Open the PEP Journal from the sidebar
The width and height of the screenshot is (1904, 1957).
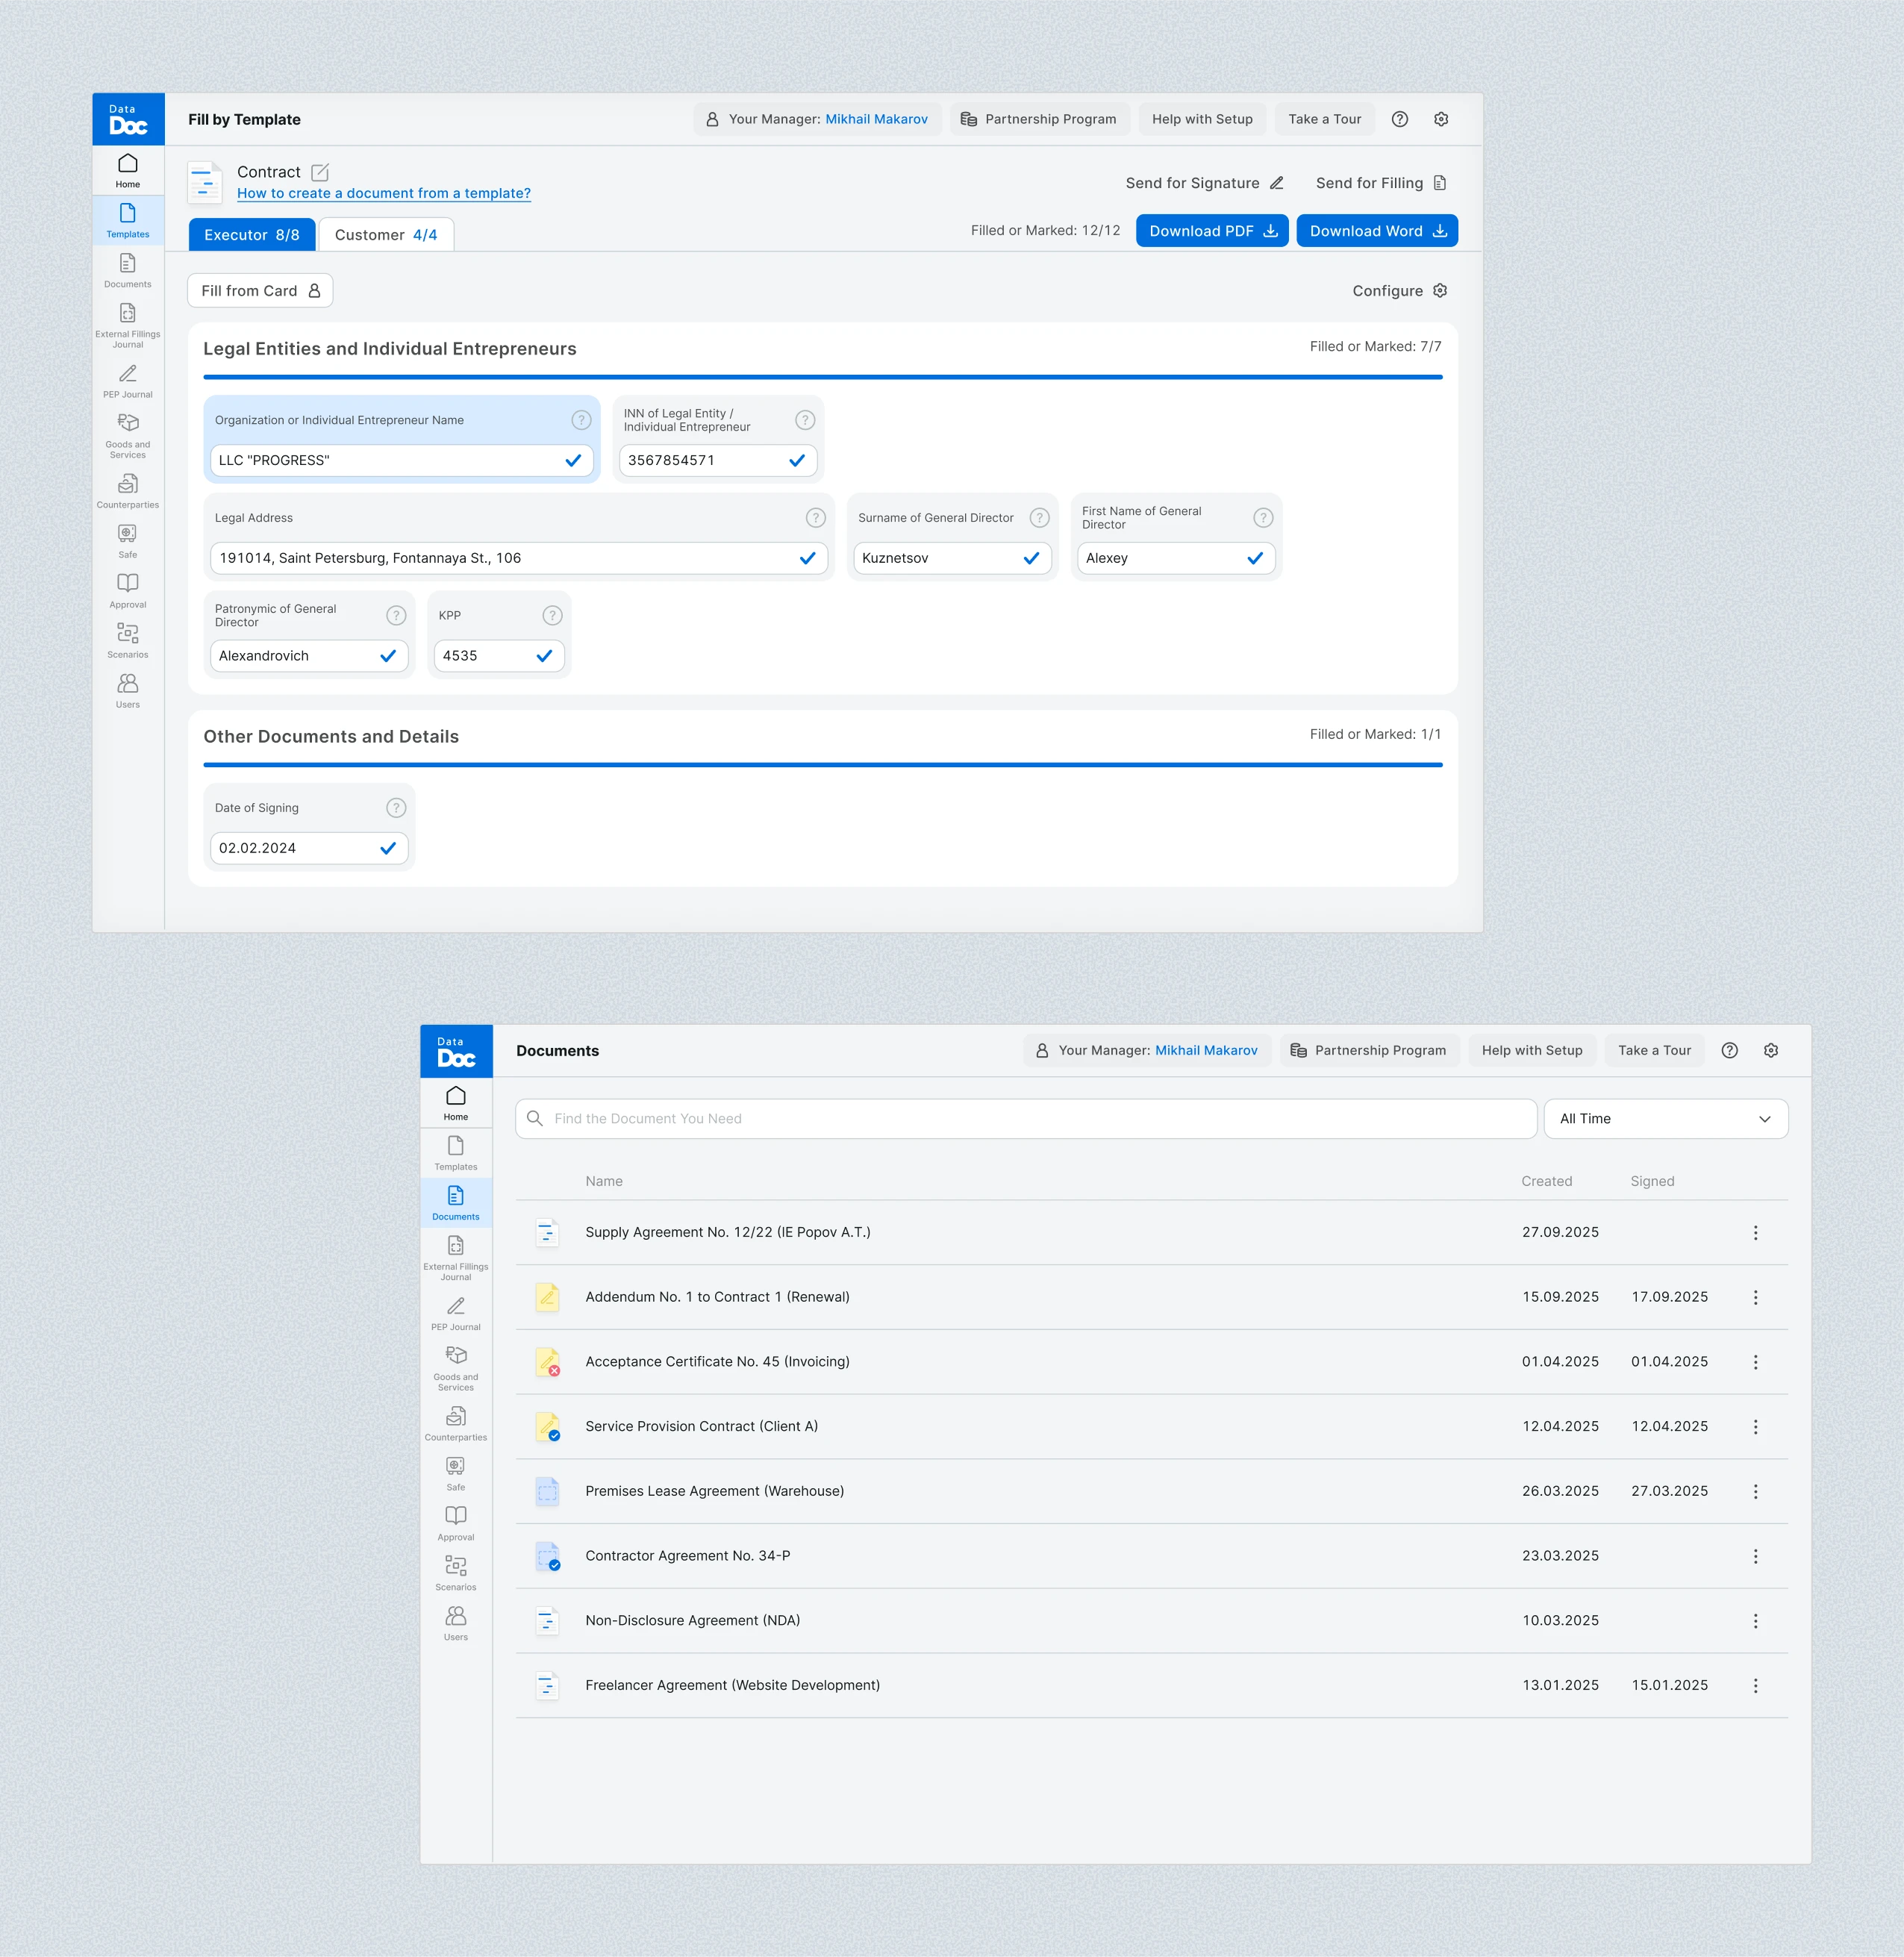coord(128,383)
